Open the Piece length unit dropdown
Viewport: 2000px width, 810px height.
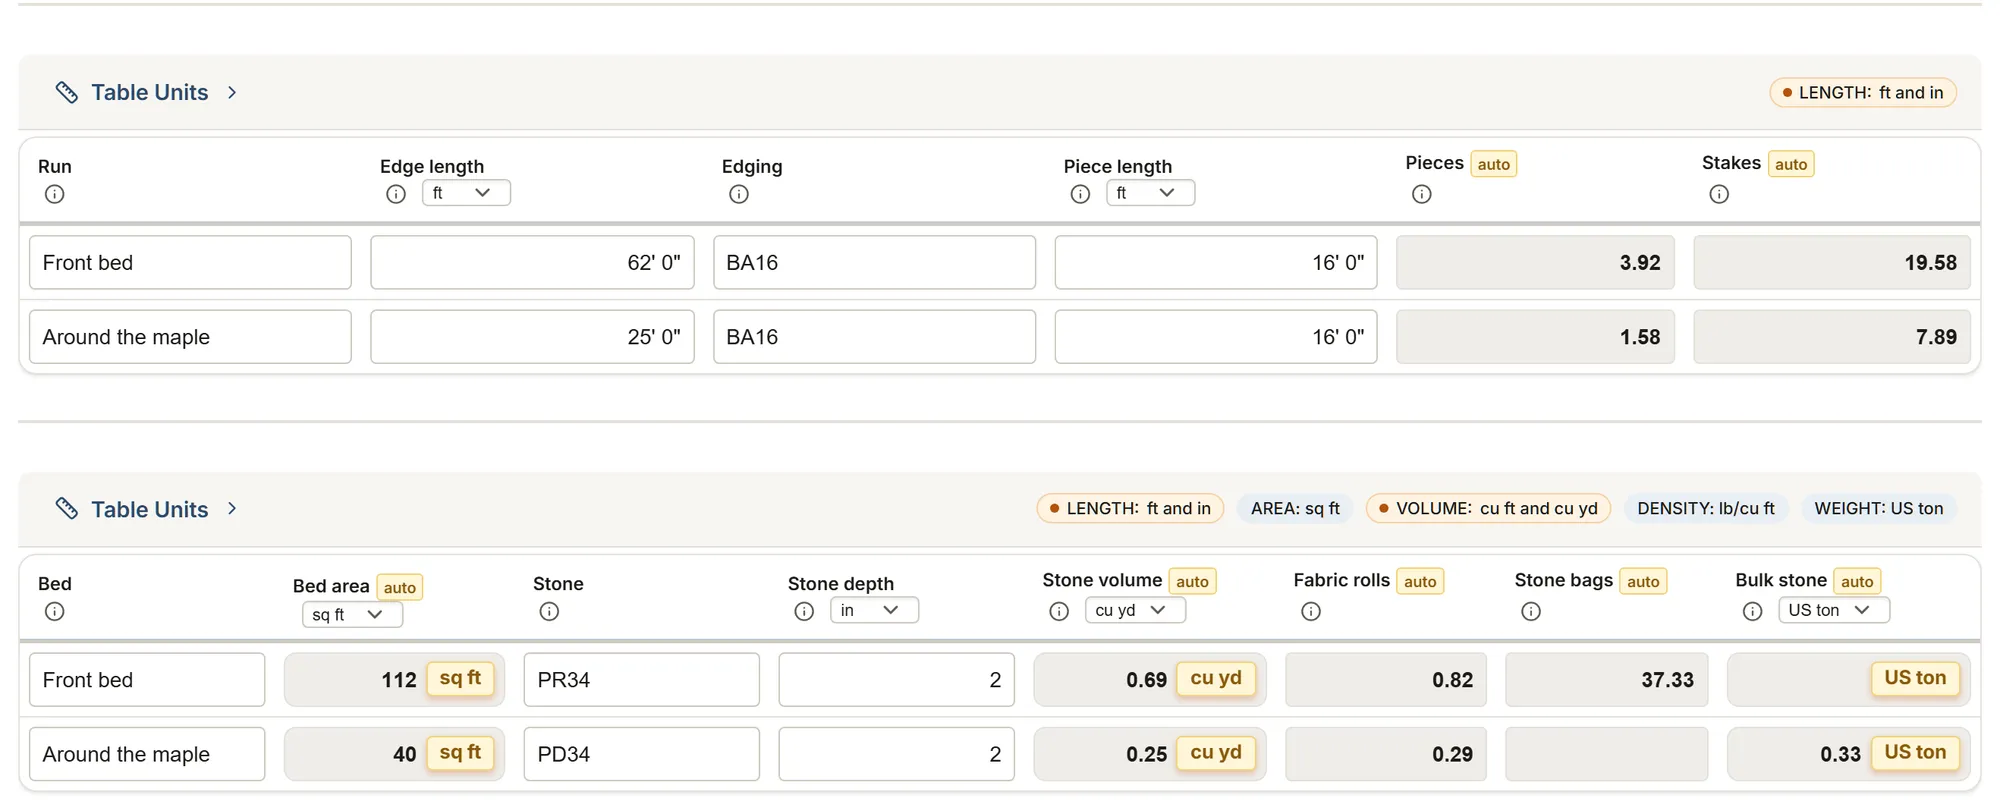[1150, 193]
